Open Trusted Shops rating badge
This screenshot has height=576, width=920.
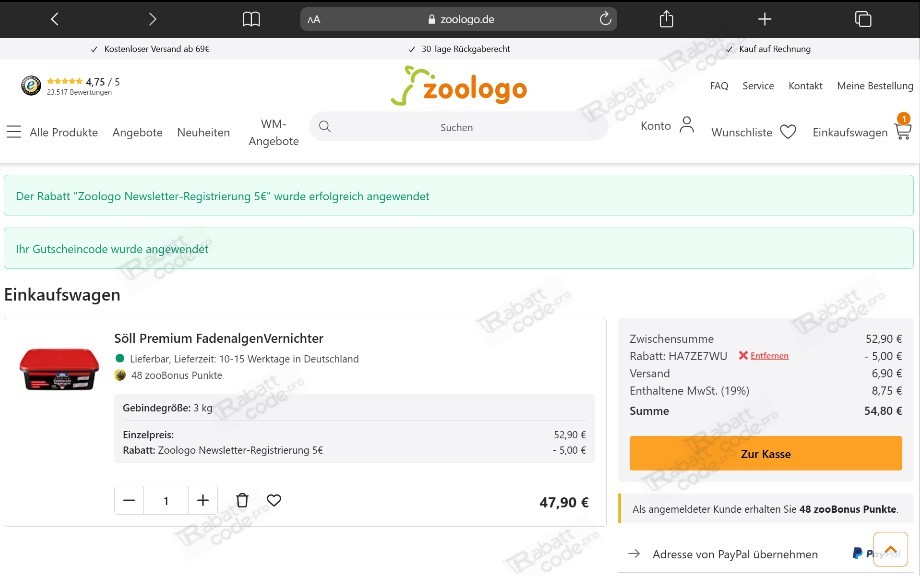31,86
